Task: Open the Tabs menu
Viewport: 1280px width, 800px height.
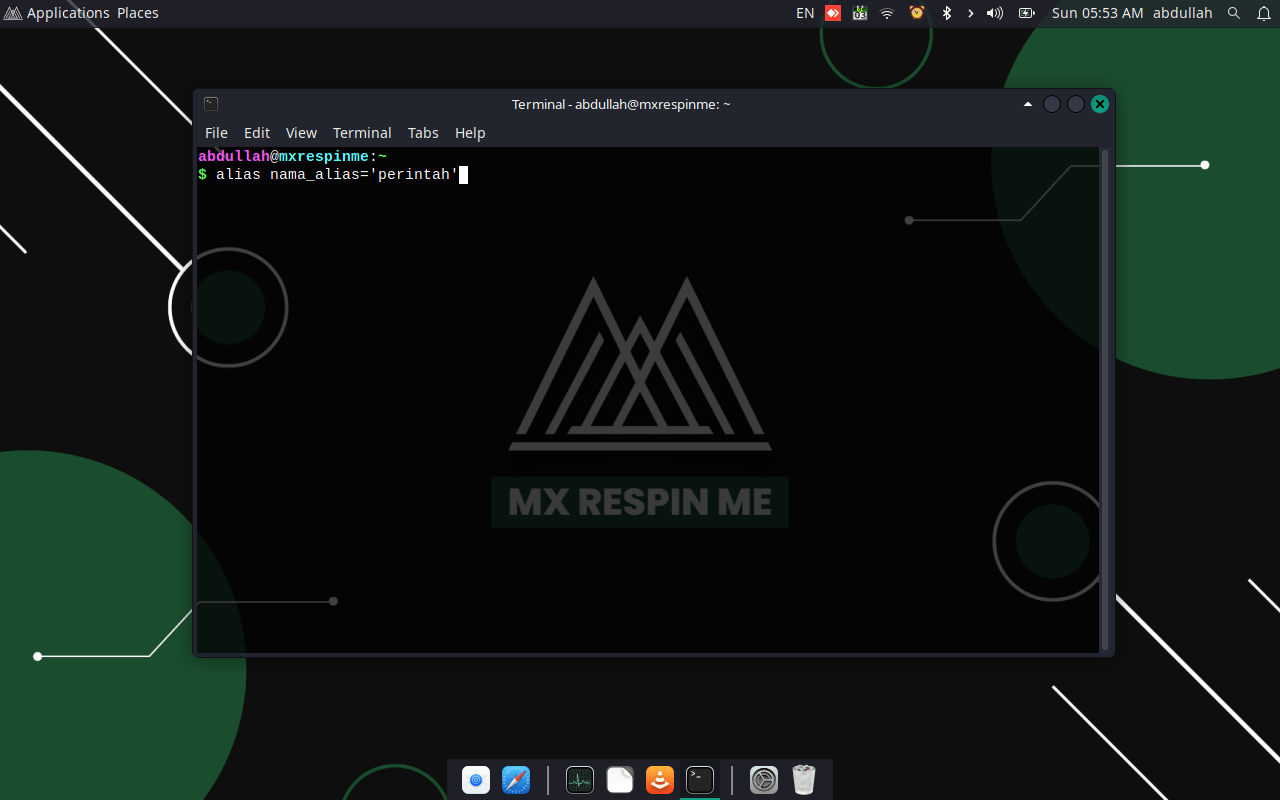Action: 423,133
